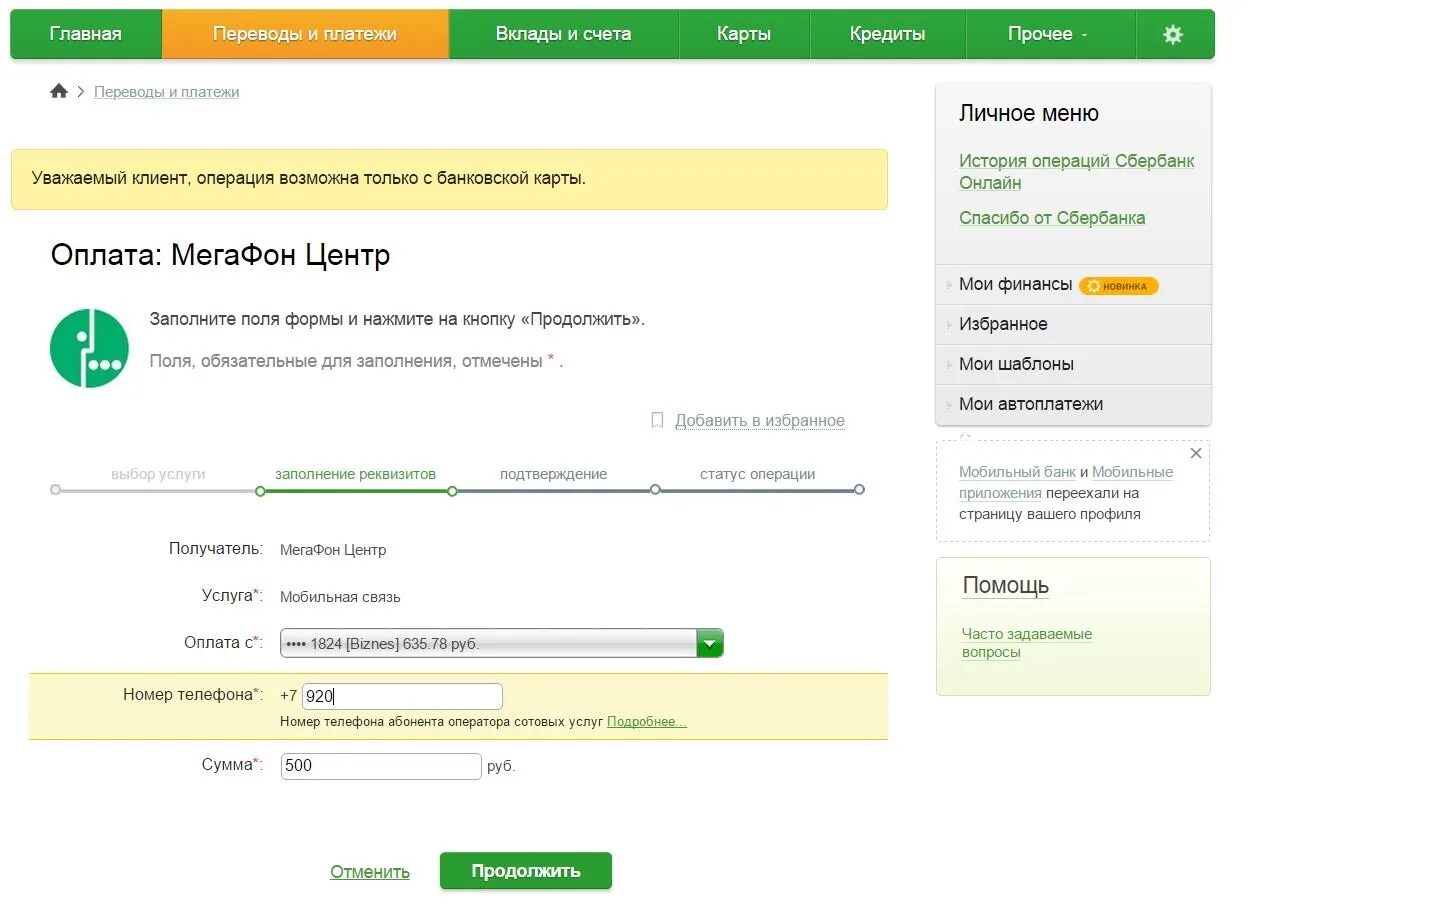This screenshot has height=912, width=1456.
Task: Click Подробнее link under phone field
Action: (x=647, y=722)
